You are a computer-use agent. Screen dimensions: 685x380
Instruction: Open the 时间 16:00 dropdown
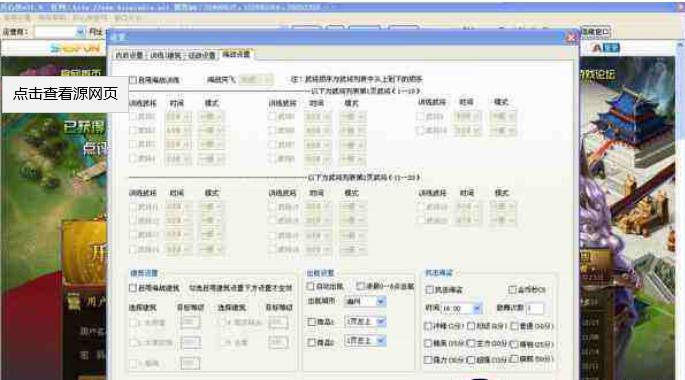461,308
